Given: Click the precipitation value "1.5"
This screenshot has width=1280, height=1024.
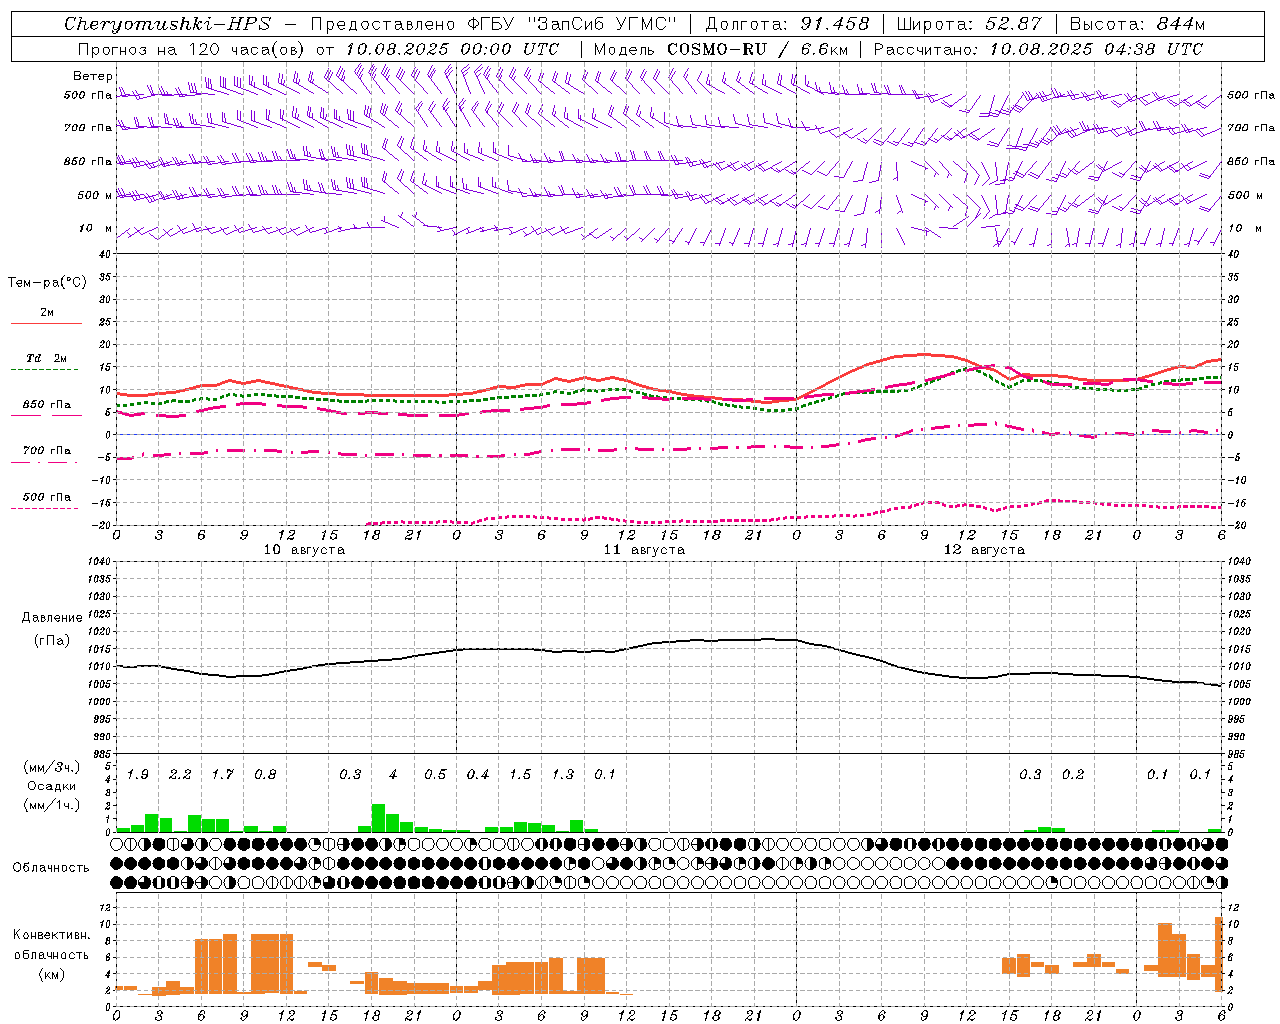Looking at the screenshot, I should coord(520,774).
